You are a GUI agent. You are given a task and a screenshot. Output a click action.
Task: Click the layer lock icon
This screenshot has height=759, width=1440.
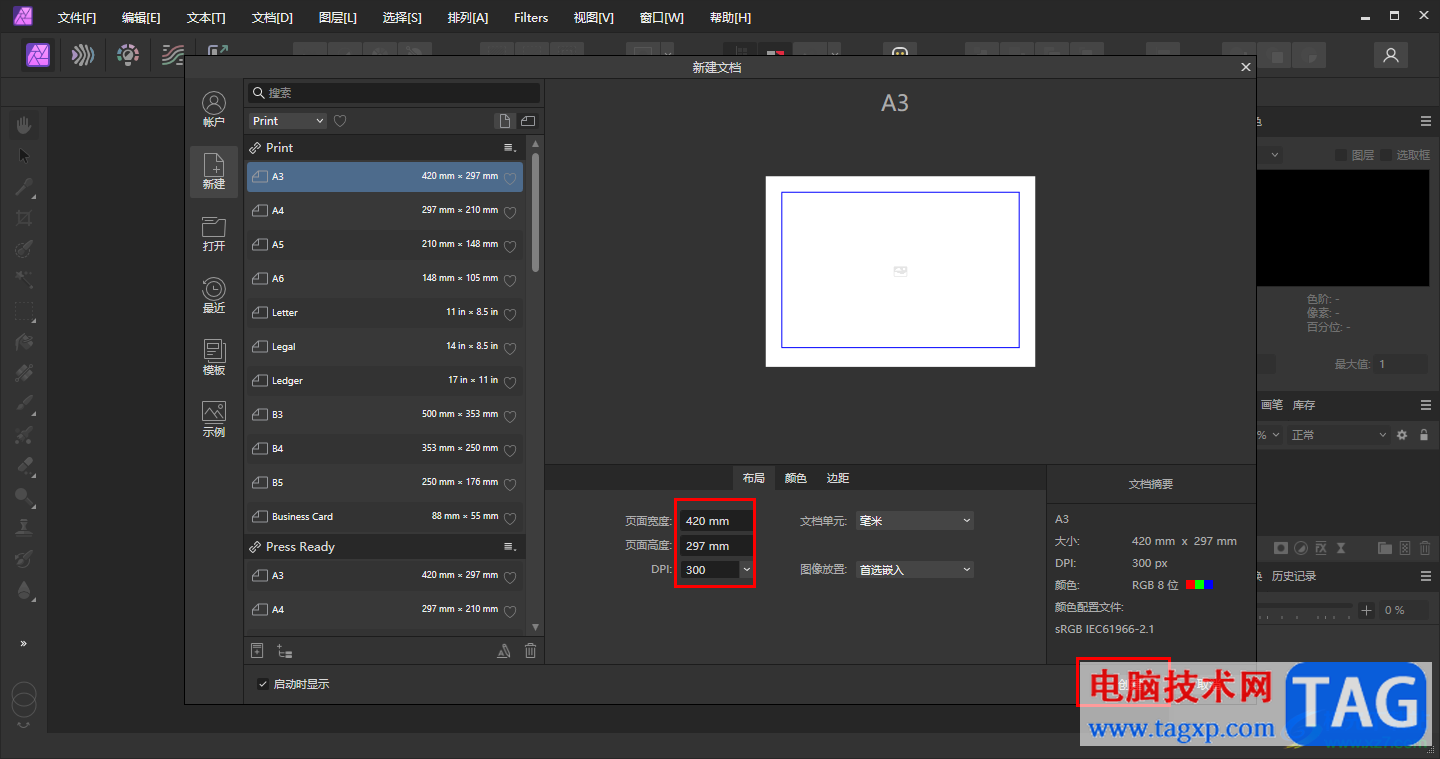click(x=1424, y=435)
